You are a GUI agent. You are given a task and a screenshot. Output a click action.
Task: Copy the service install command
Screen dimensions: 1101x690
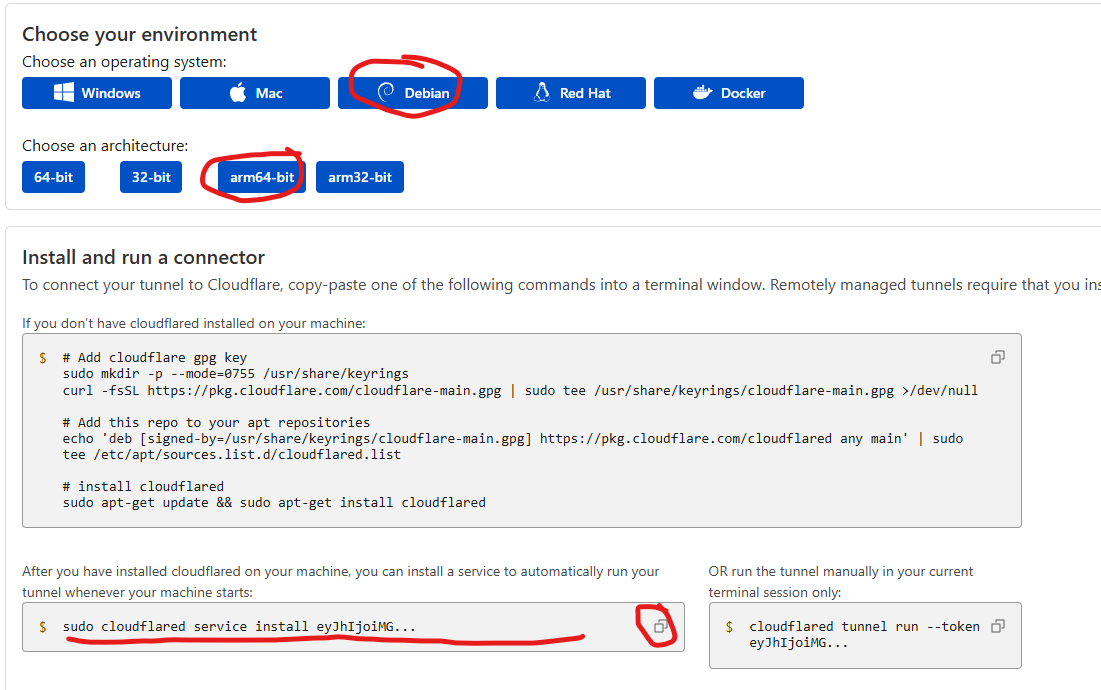[661, 626]
